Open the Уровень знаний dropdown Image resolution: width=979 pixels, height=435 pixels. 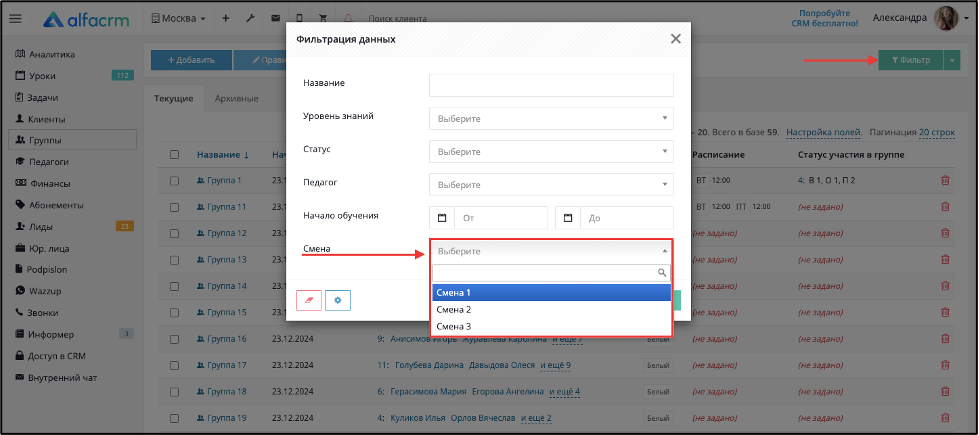(551, 118)
